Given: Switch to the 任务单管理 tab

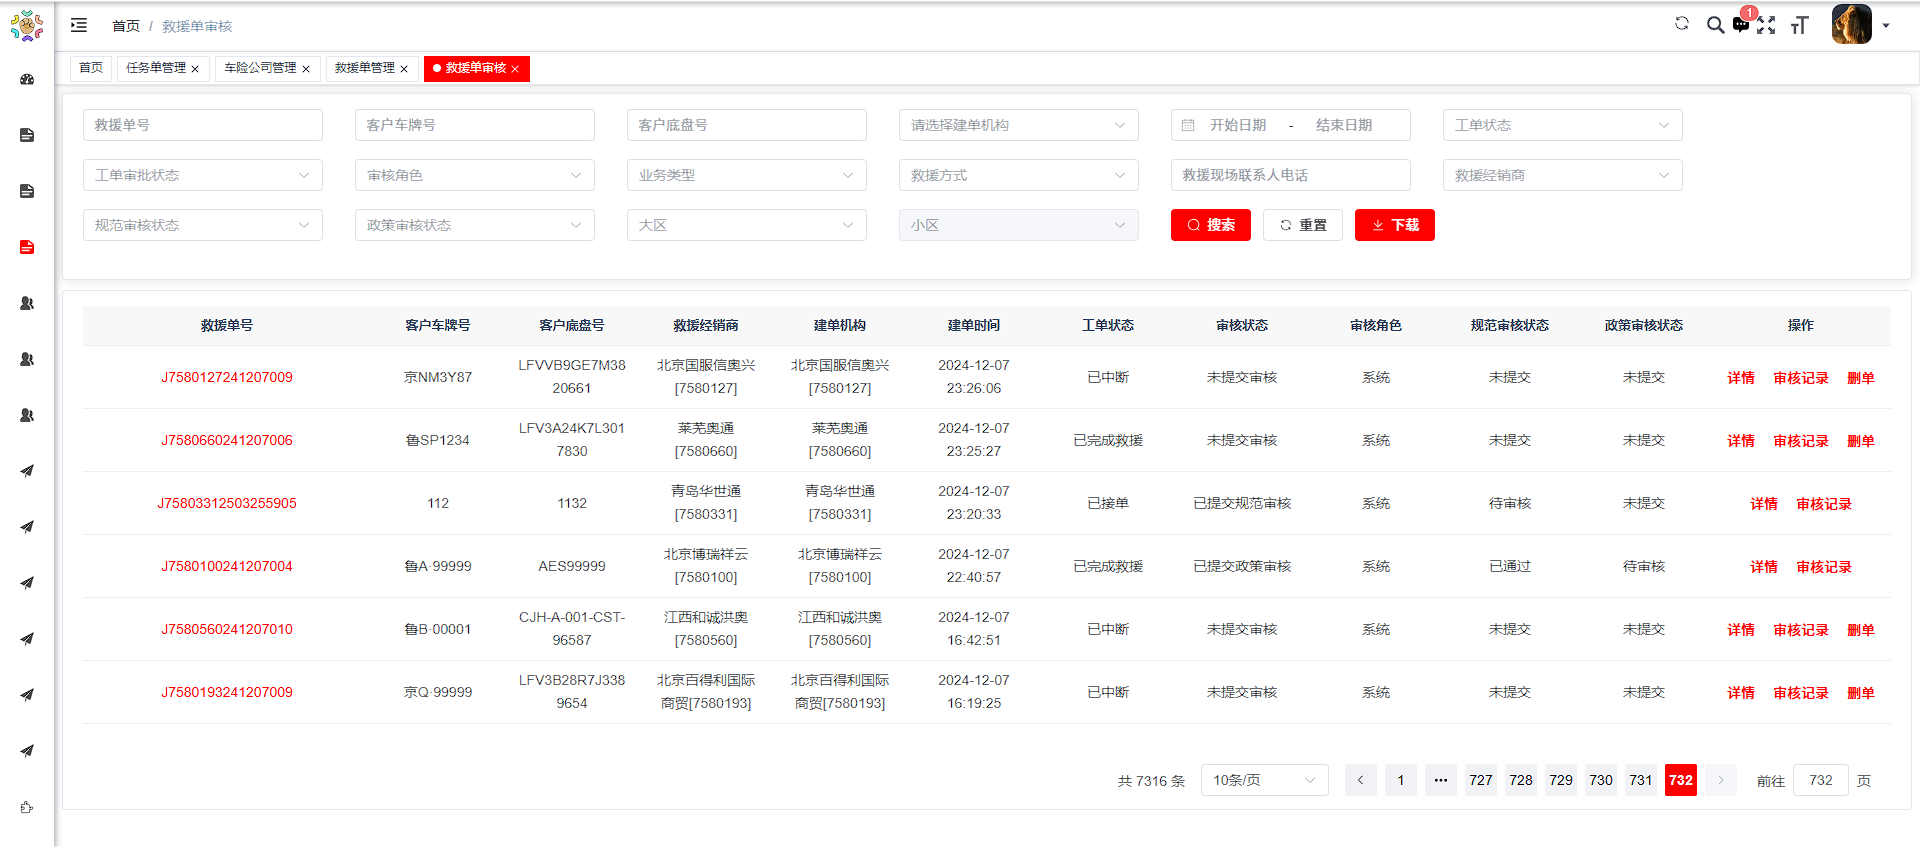Looking at the screenshot, I should click(156, 68).
